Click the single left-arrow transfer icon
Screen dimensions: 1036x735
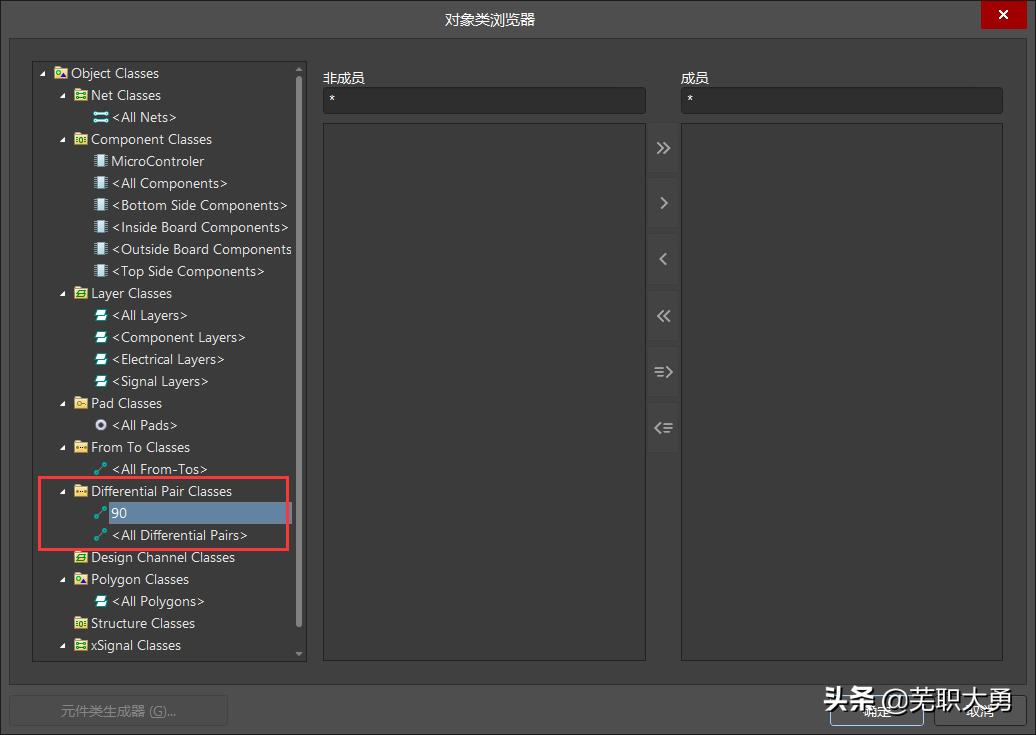point(662,259)
